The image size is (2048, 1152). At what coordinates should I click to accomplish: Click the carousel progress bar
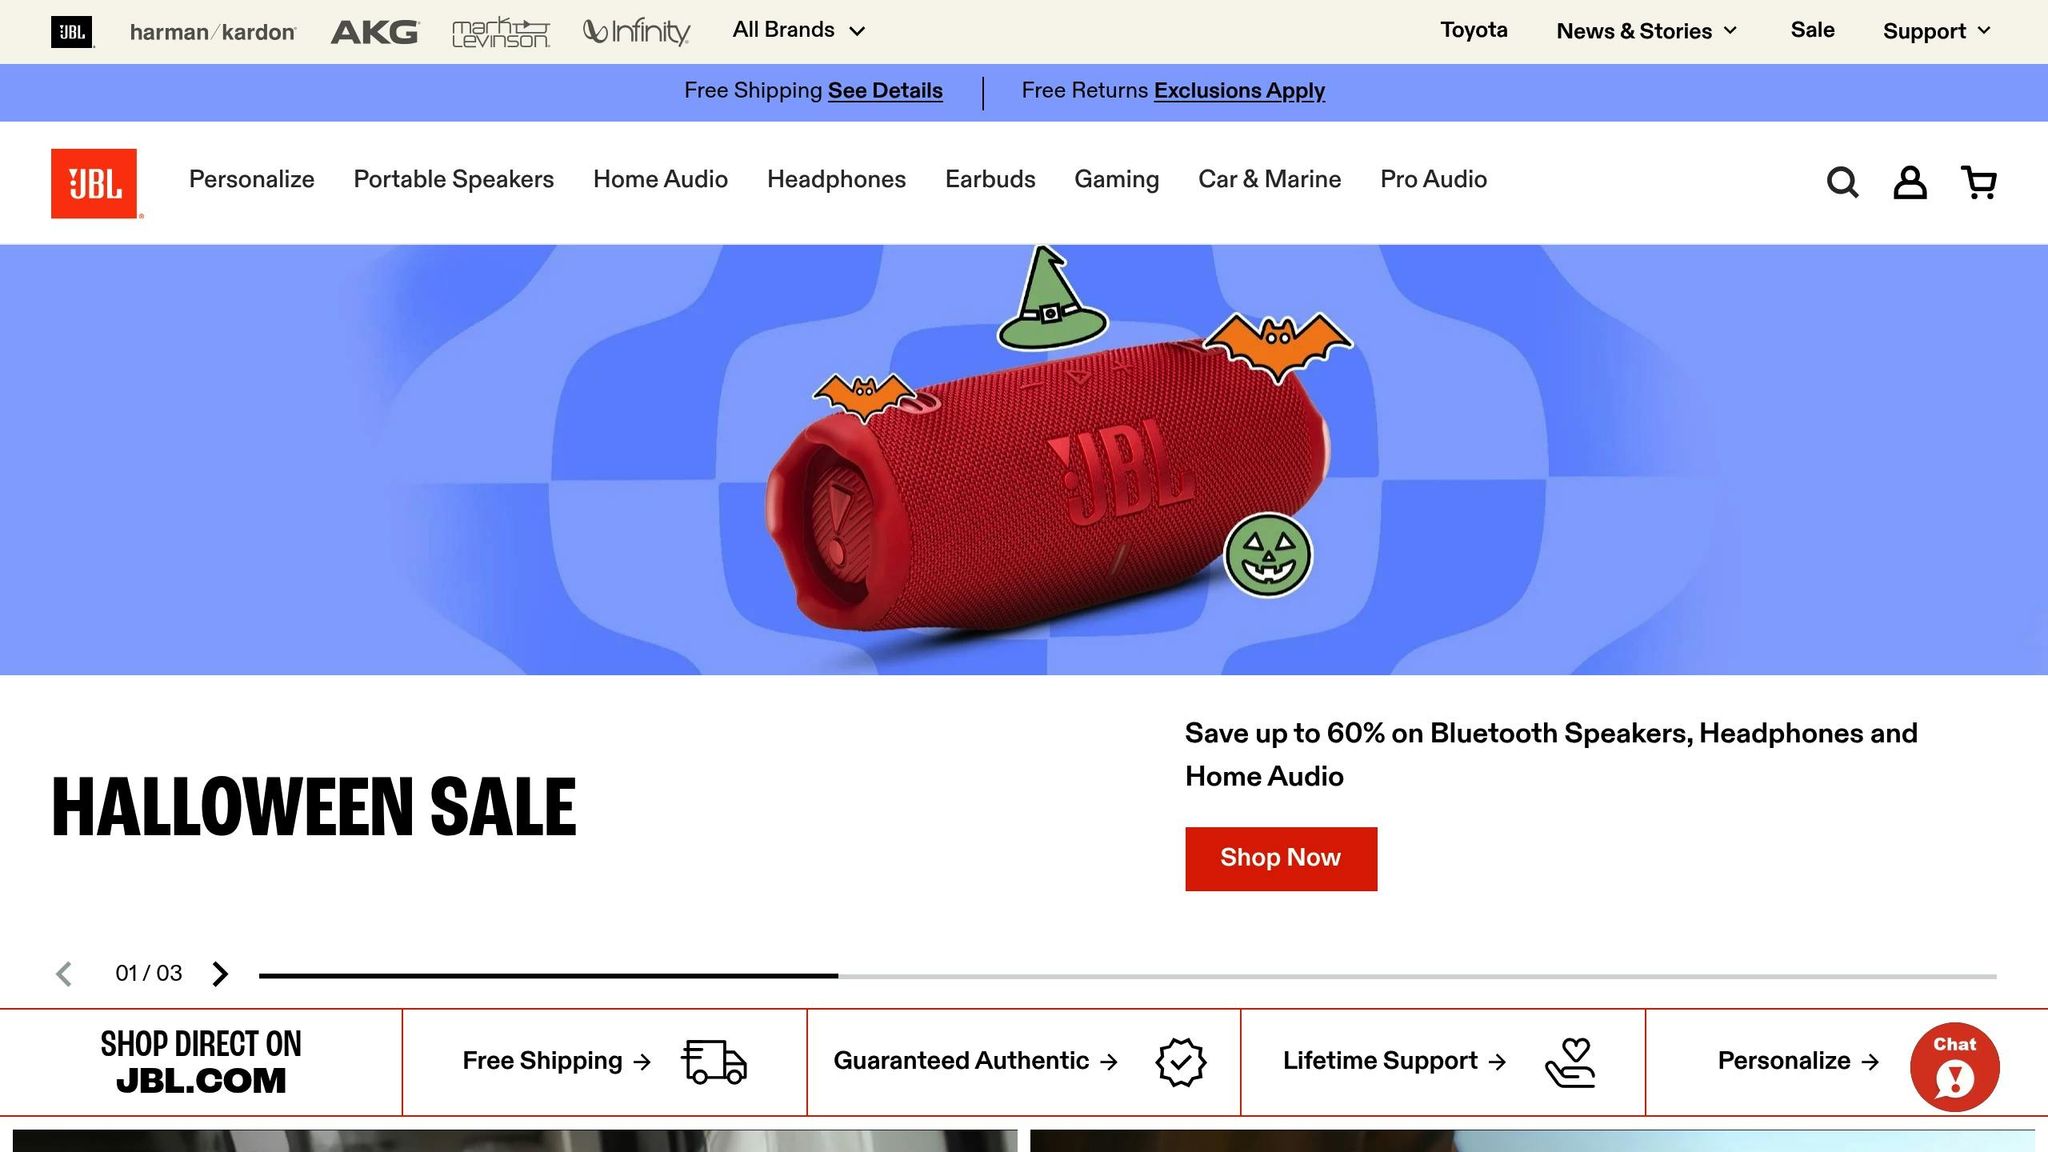point(1127,975)
